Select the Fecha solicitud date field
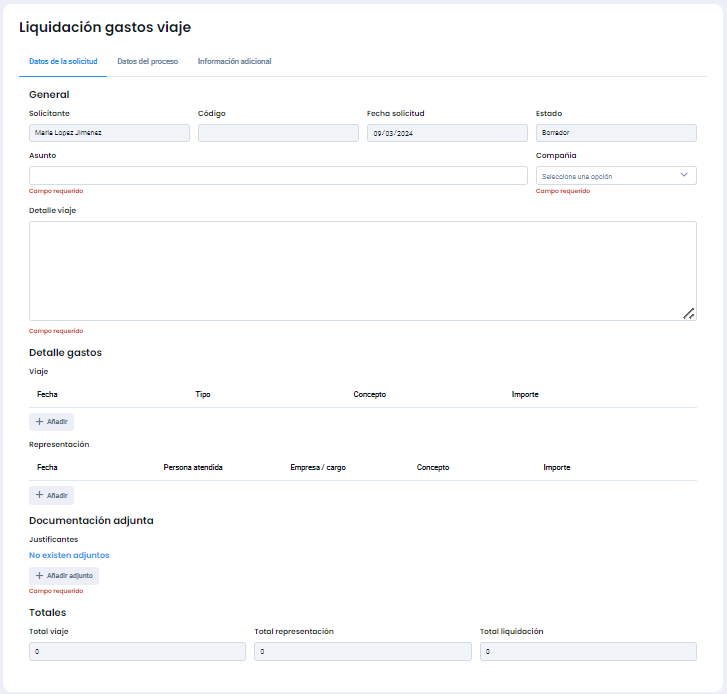Image resolution: width=727 pixels, height=694 pixels. coord(446,133)
